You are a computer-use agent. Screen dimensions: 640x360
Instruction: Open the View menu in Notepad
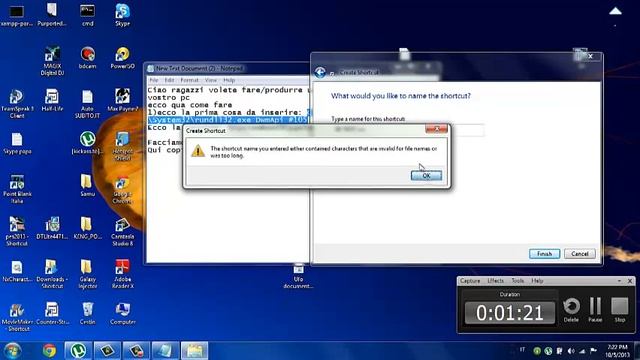pos(211,80)
